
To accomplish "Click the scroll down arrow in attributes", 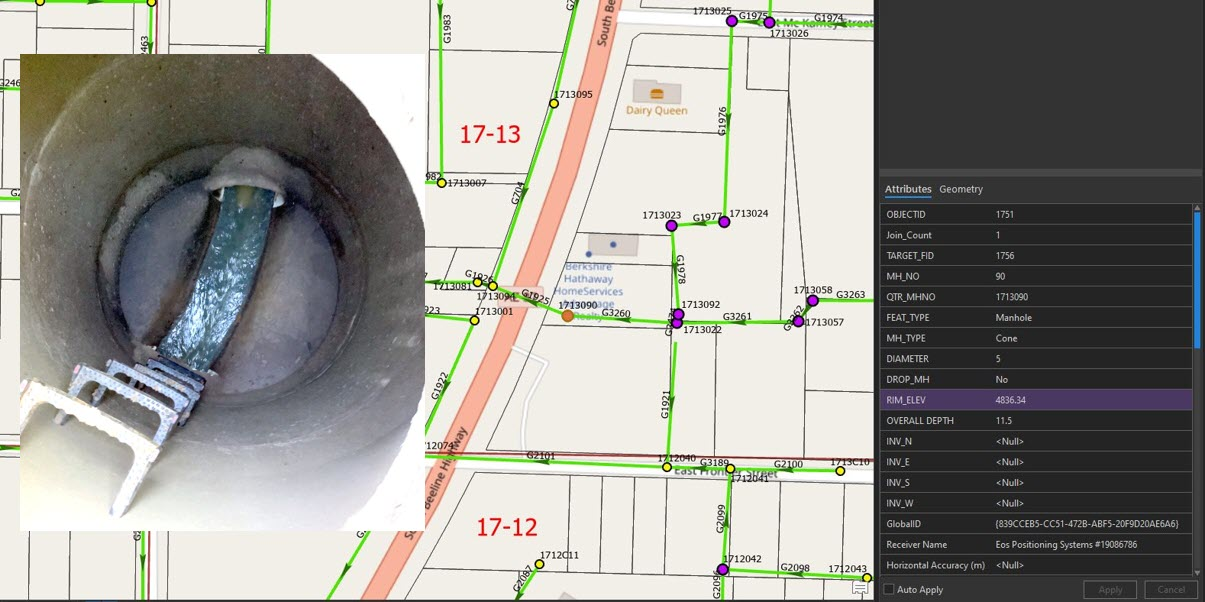I will point(1197,573).
